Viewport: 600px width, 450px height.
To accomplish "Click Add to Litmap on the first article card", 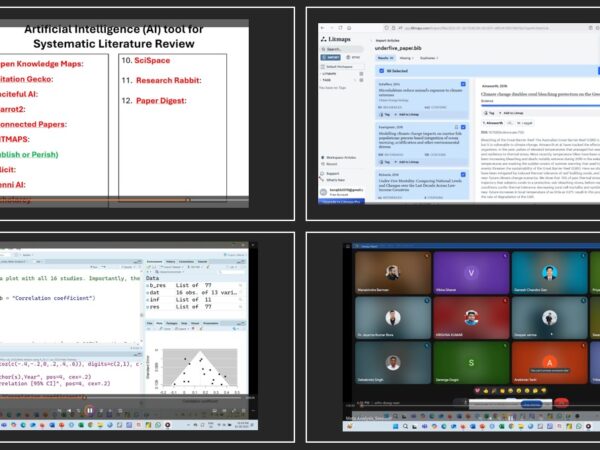I will click(407, 114).
